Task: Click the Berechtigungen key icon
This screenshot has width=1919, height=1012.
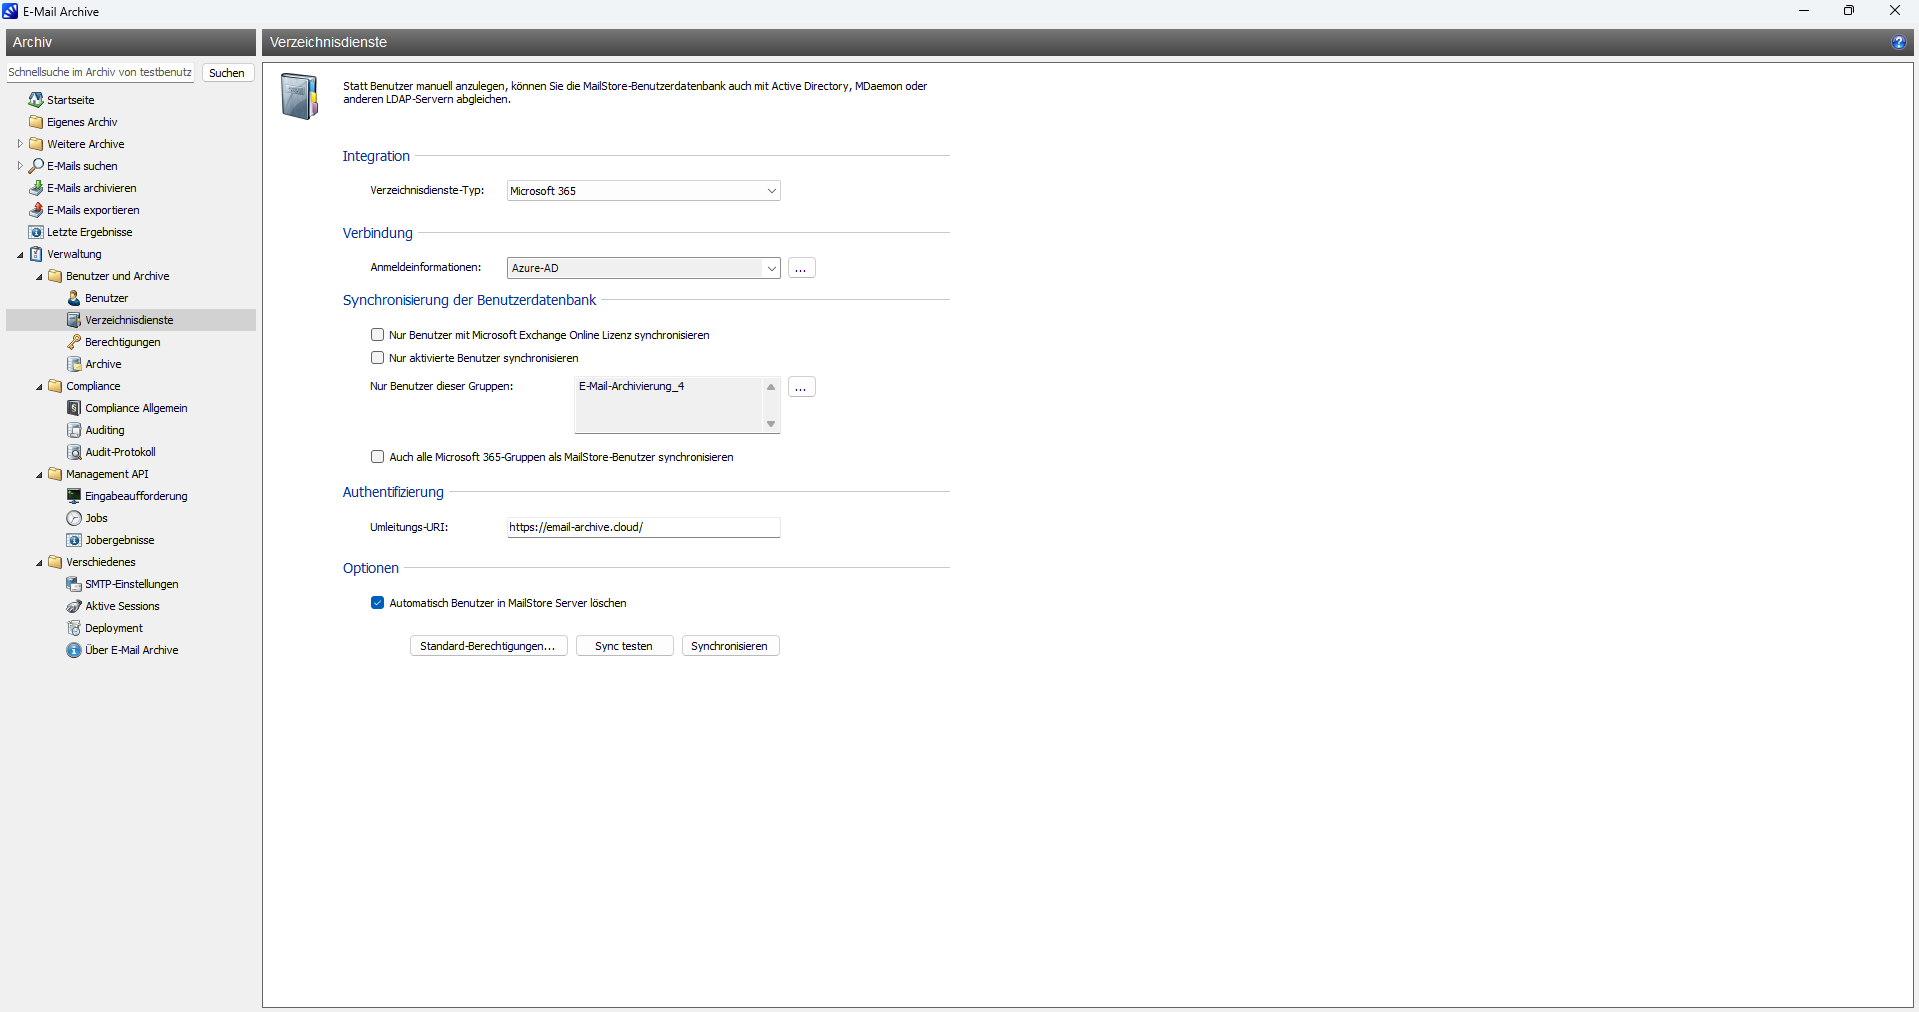Action: (x=74, y=342)
